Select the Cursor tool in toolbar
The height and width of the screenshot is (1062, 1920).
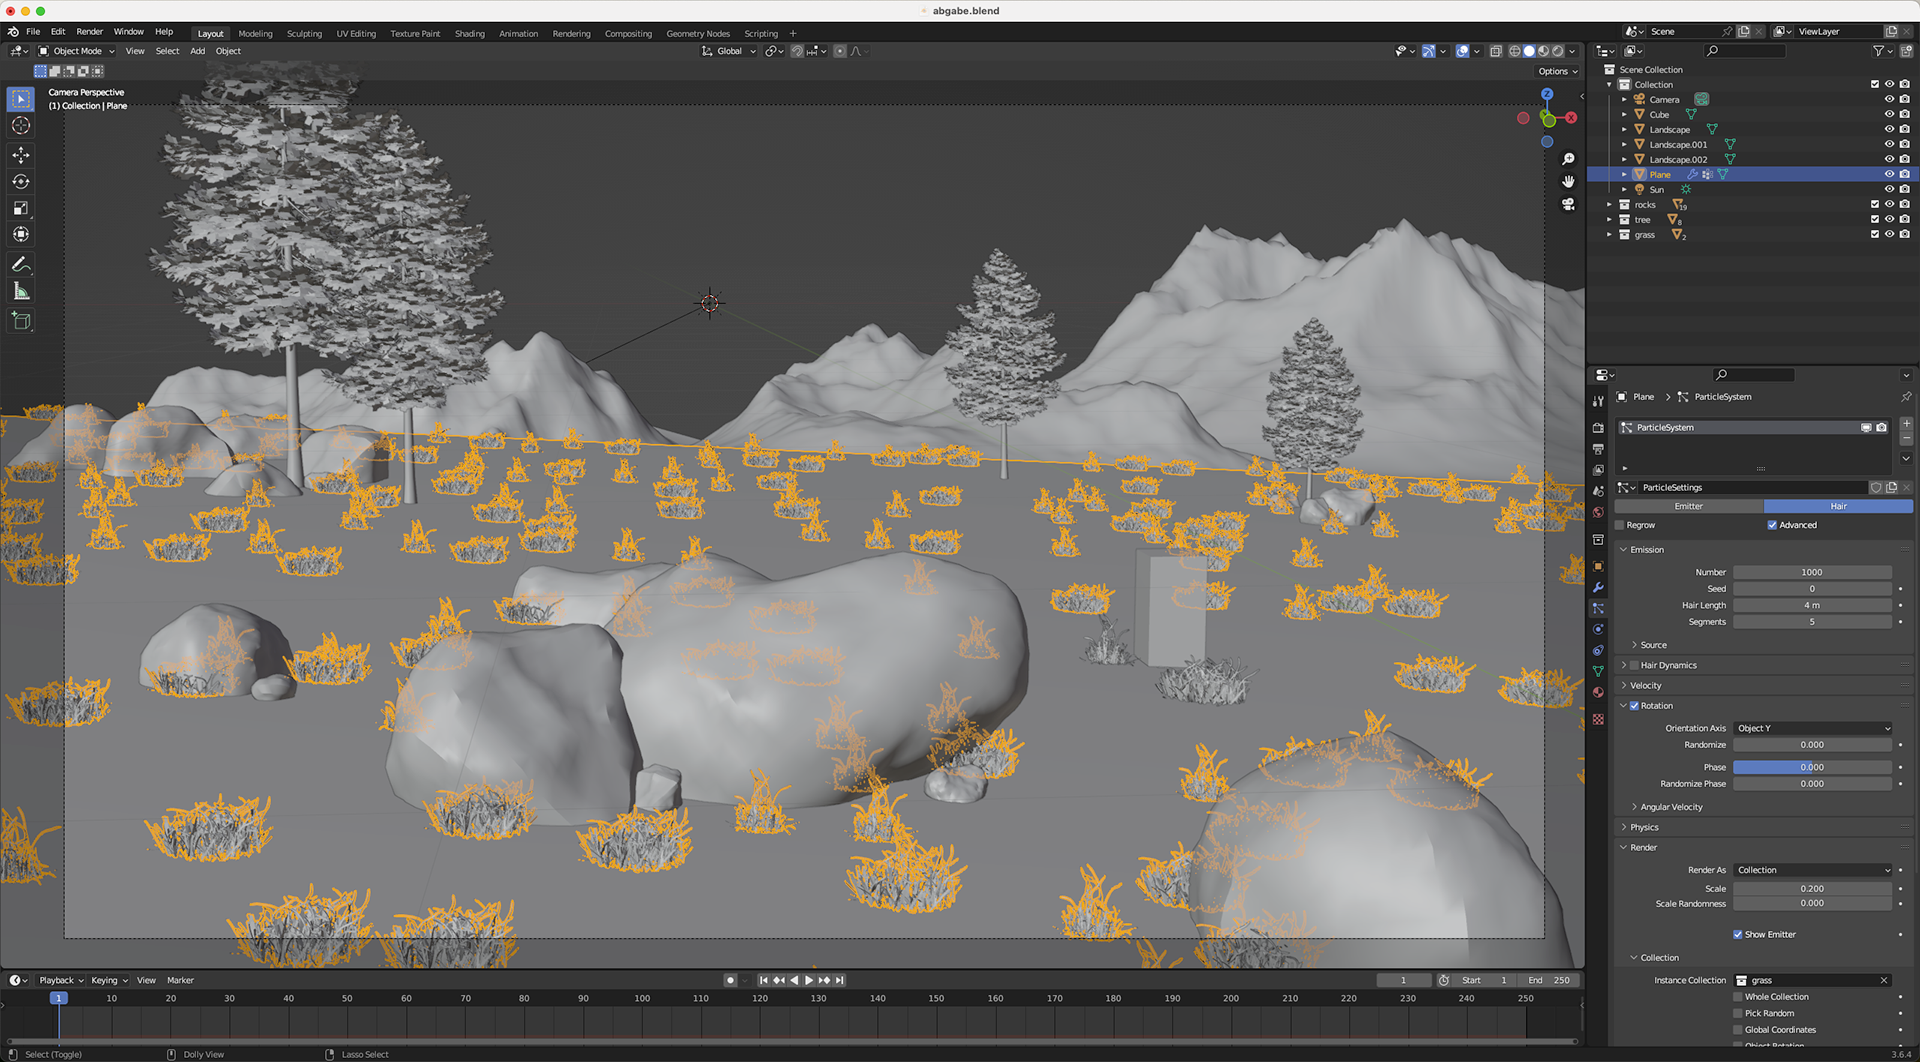[x=21, y=126]
